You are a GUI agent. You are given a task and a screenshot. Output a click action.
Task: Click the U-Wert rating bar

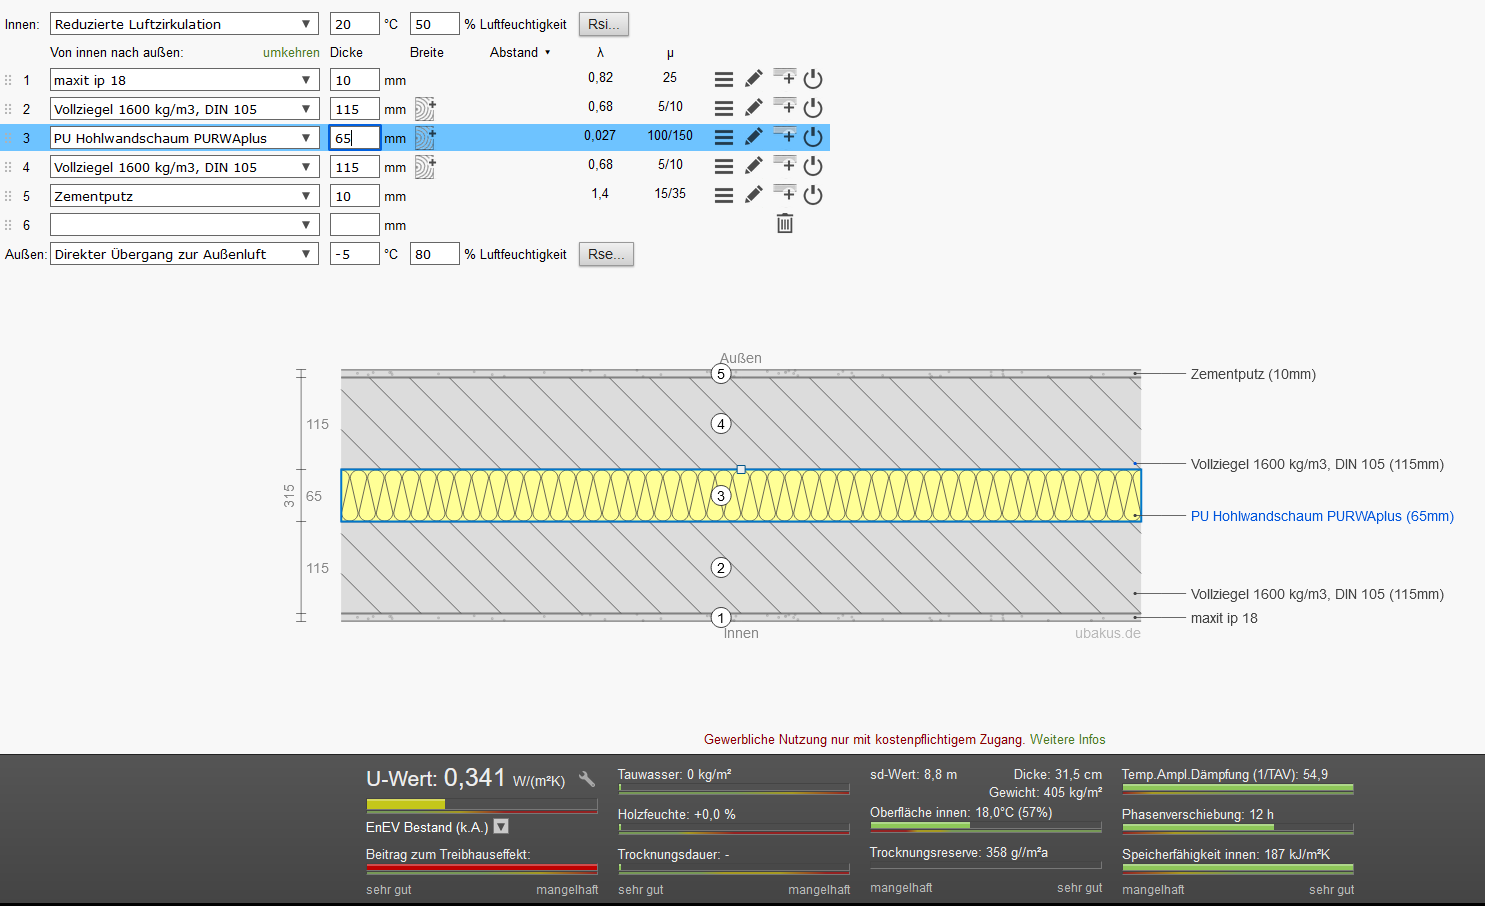point(481,804)
